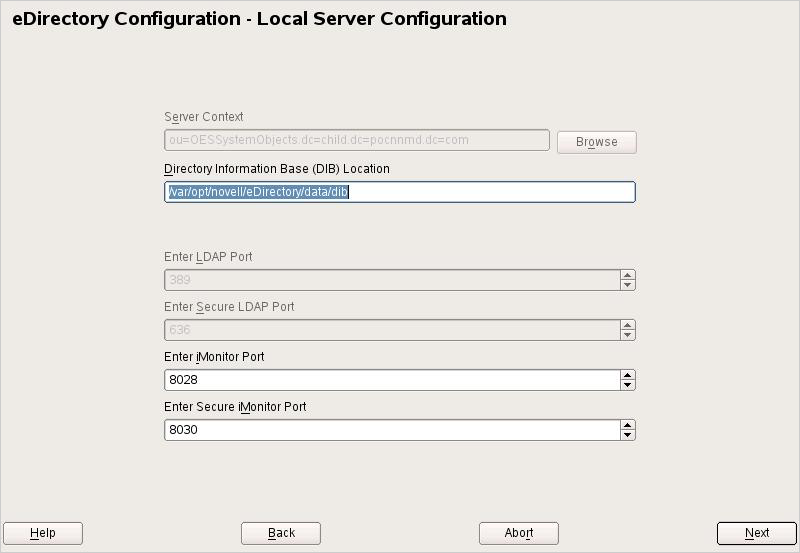Click the Secure LDAP Port down arrow

[628, 335]
